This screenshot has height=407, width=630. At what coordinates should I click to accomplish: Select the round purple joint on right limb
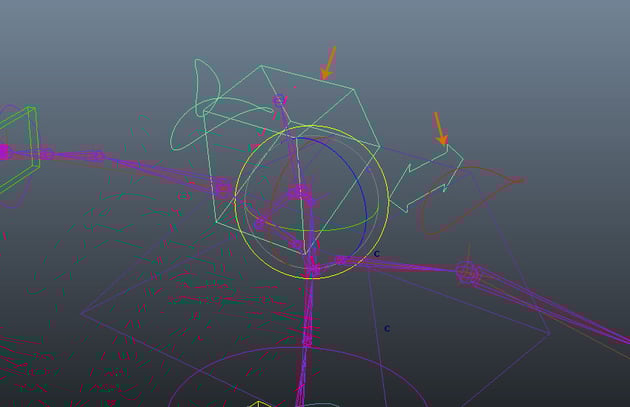click(x=467, y=273)
